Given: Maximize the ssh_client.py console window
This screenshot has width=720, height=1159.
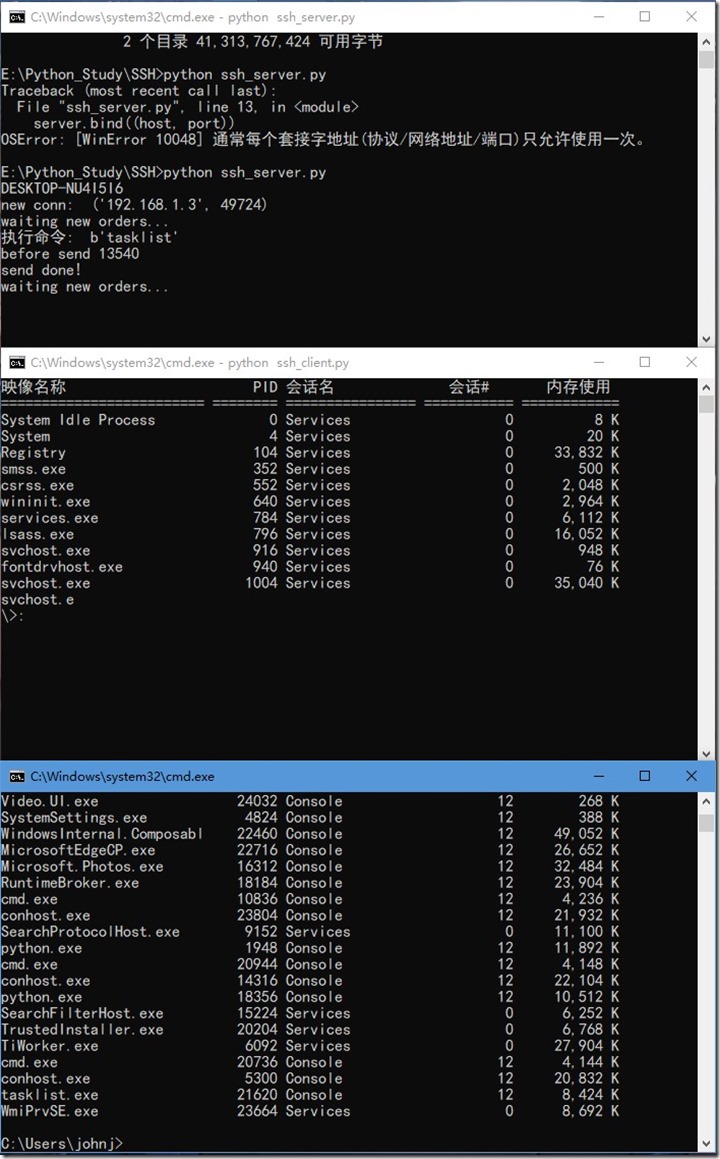Looking at the screenshot, I should 645,362.
